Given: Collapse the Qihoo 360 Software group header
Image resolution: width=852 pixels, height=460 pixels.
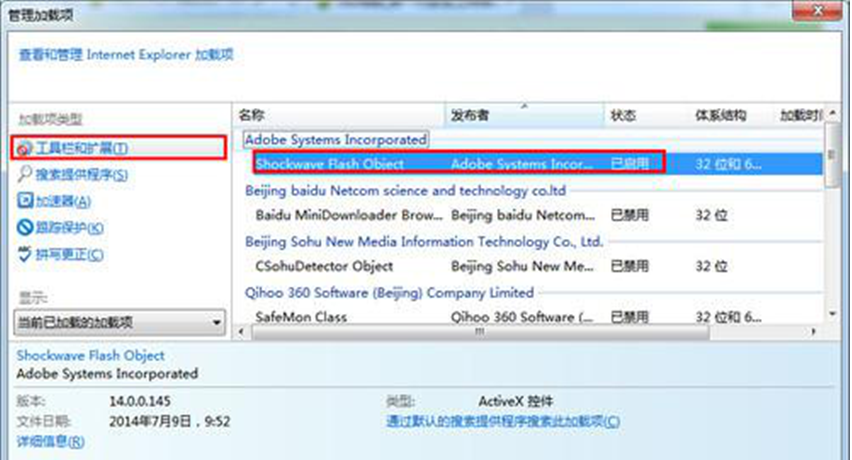Looking at the screenshot, I should tap(389, 293).
